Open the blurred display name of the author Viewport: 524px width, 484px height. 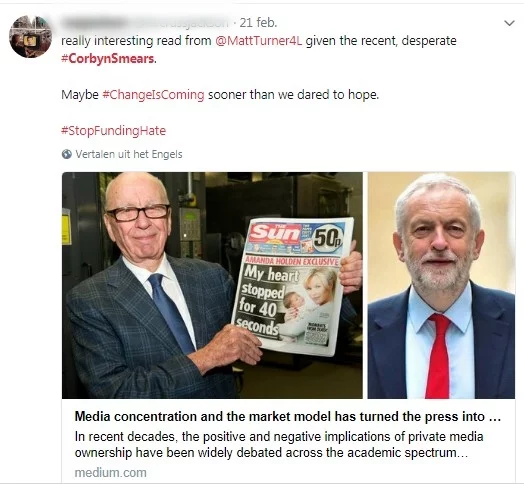pos(95,23)
